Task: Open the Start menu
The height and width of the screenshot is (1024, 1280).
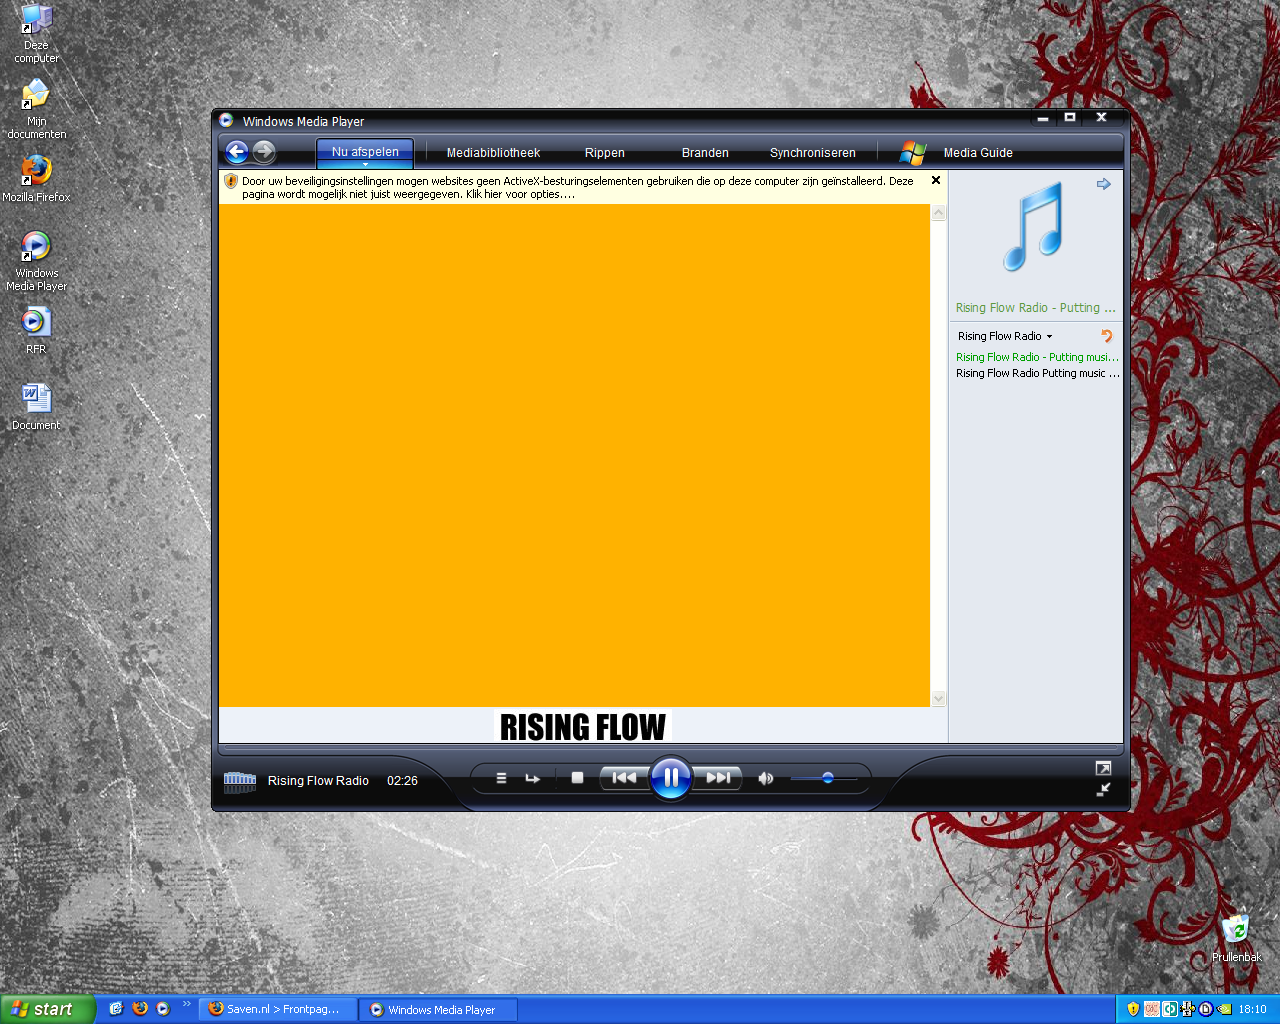Action: pyautogui.click(x=47, y=1009)
